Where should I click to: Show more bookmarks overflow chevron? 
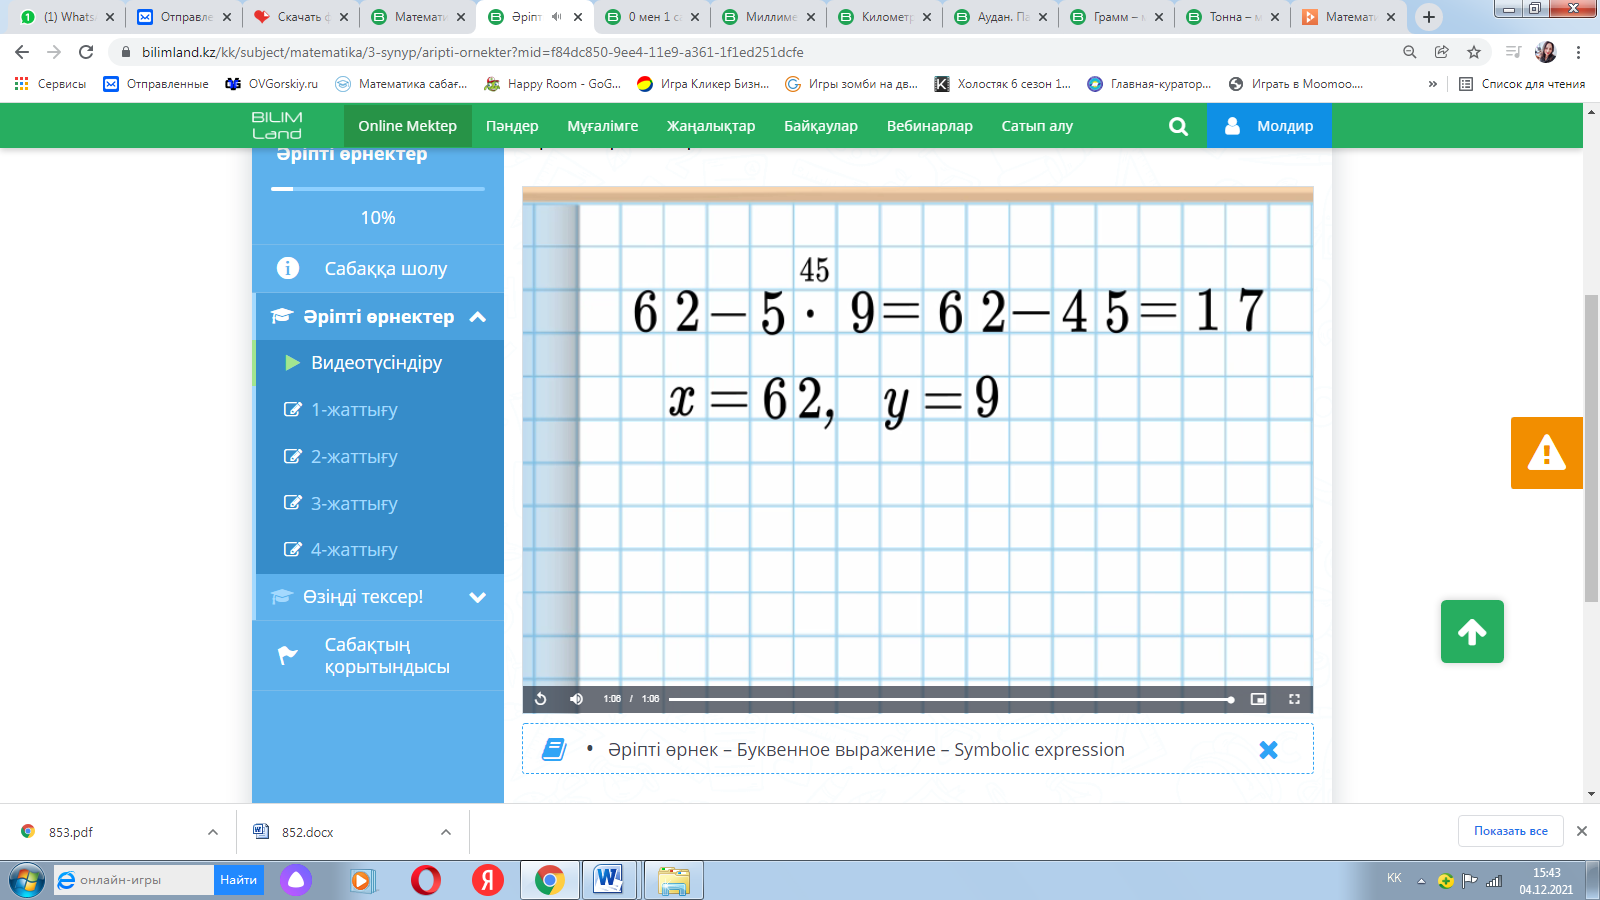click(x=1433, y=84)
